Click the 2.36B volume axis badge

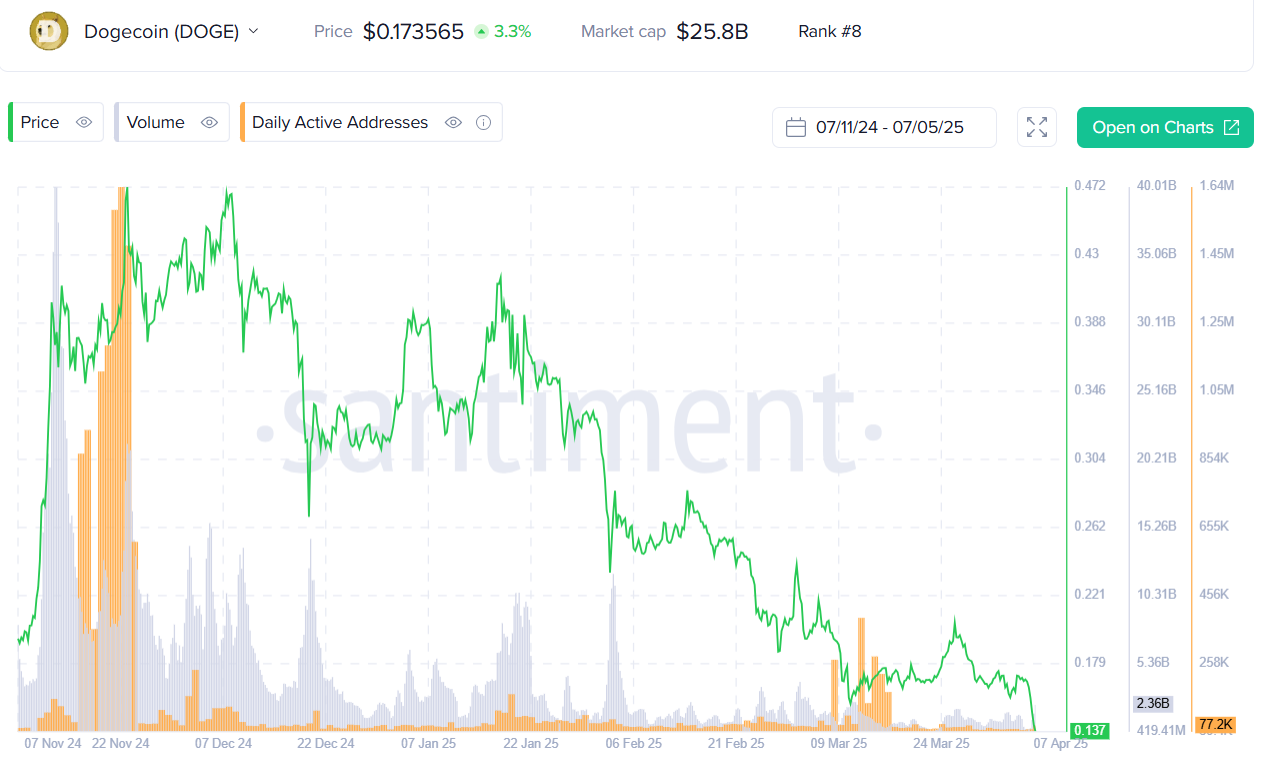click(1152, 703)
